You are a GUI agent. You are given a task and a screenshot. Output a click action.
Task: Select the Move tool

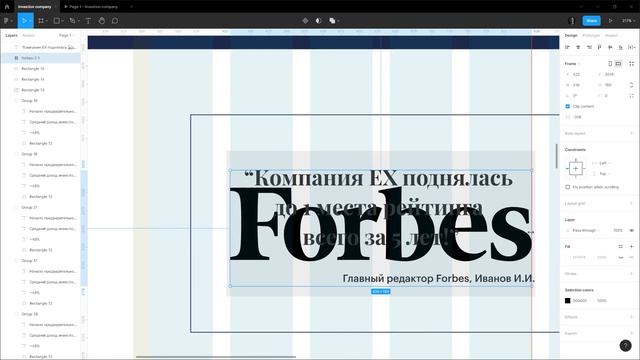[x=24, y=20]
